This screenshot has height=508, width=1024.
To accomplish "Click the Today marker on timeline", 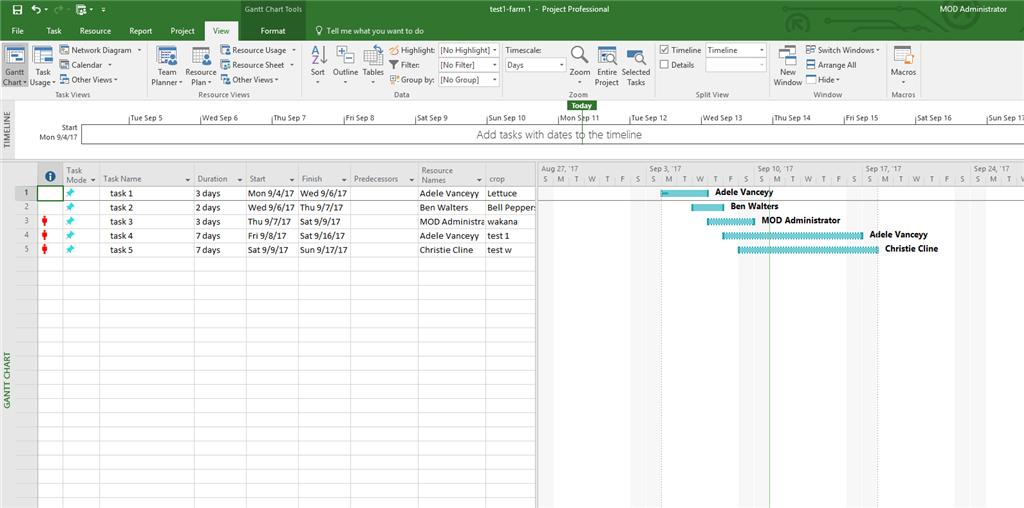I will [581, 106].
